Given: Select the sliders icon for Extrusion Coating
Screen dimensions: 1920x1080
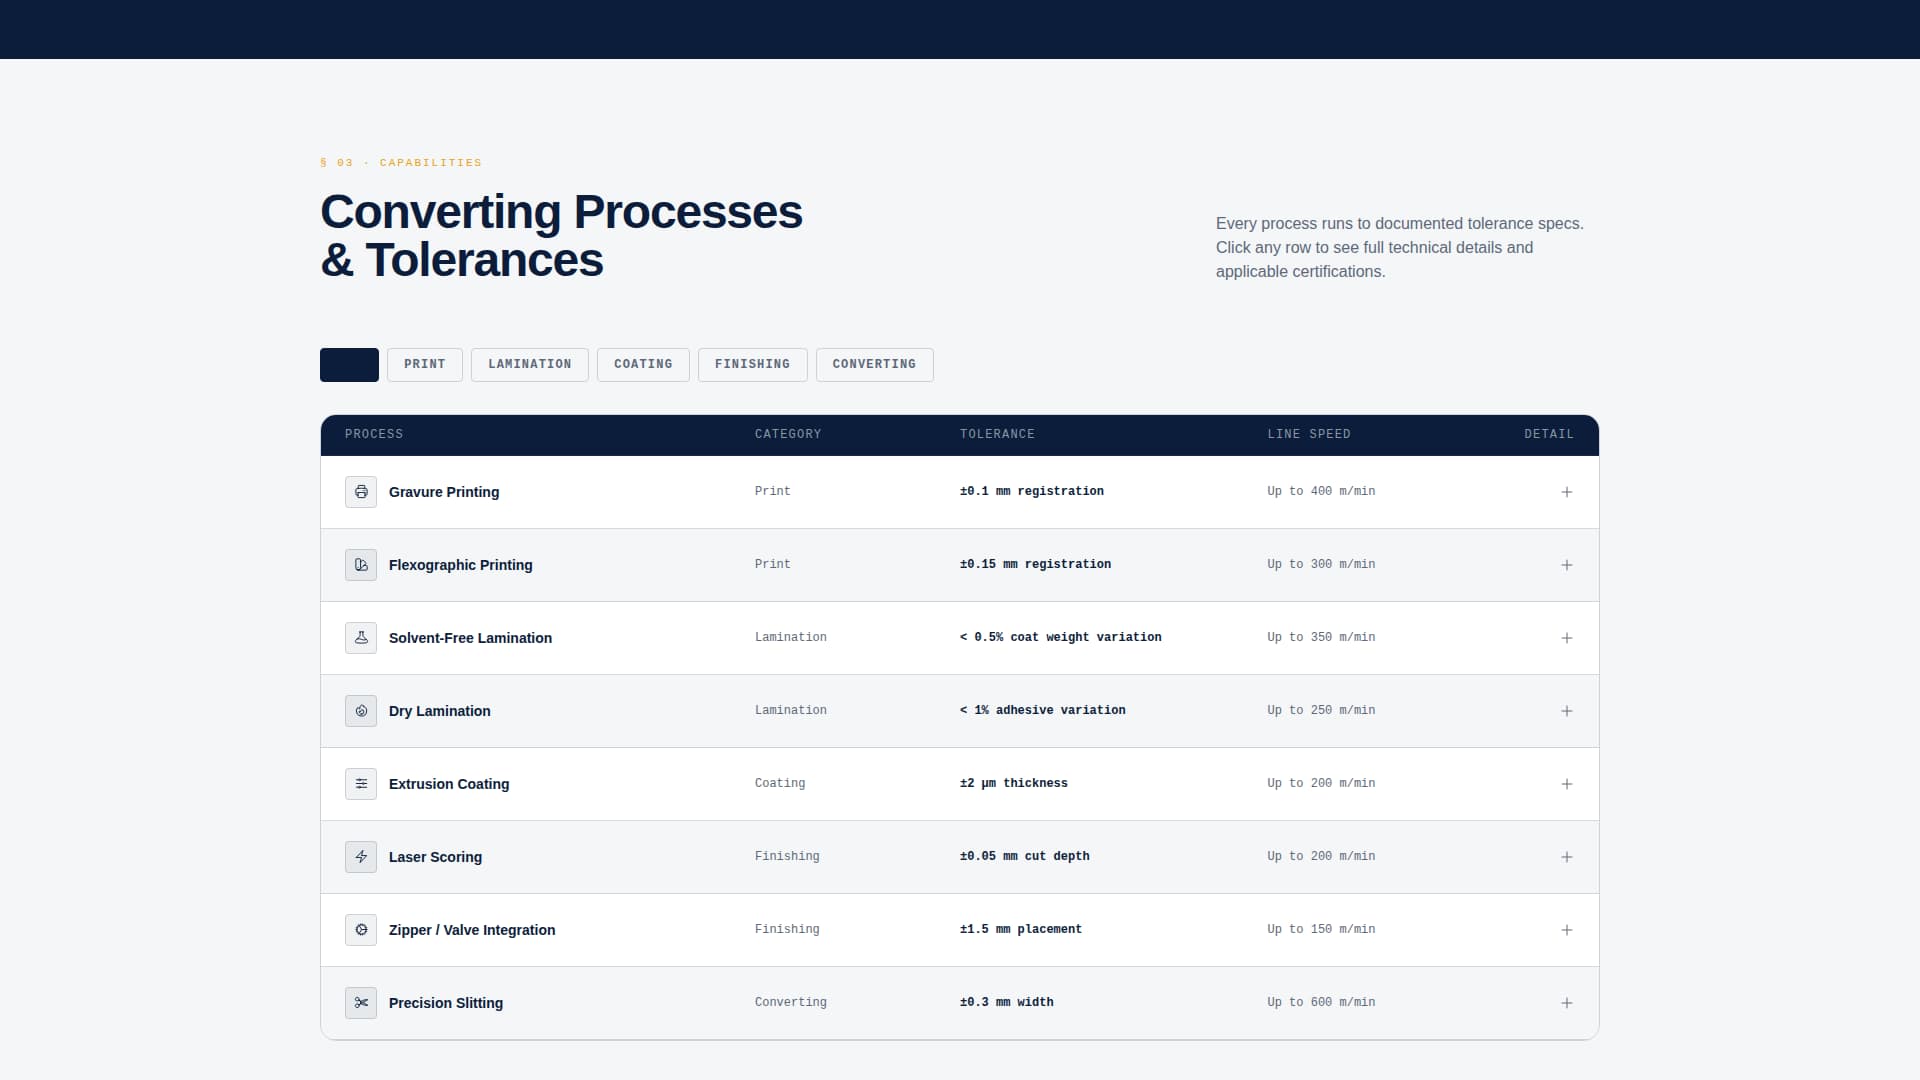Looking at the screenshot, I should point(360,784).
